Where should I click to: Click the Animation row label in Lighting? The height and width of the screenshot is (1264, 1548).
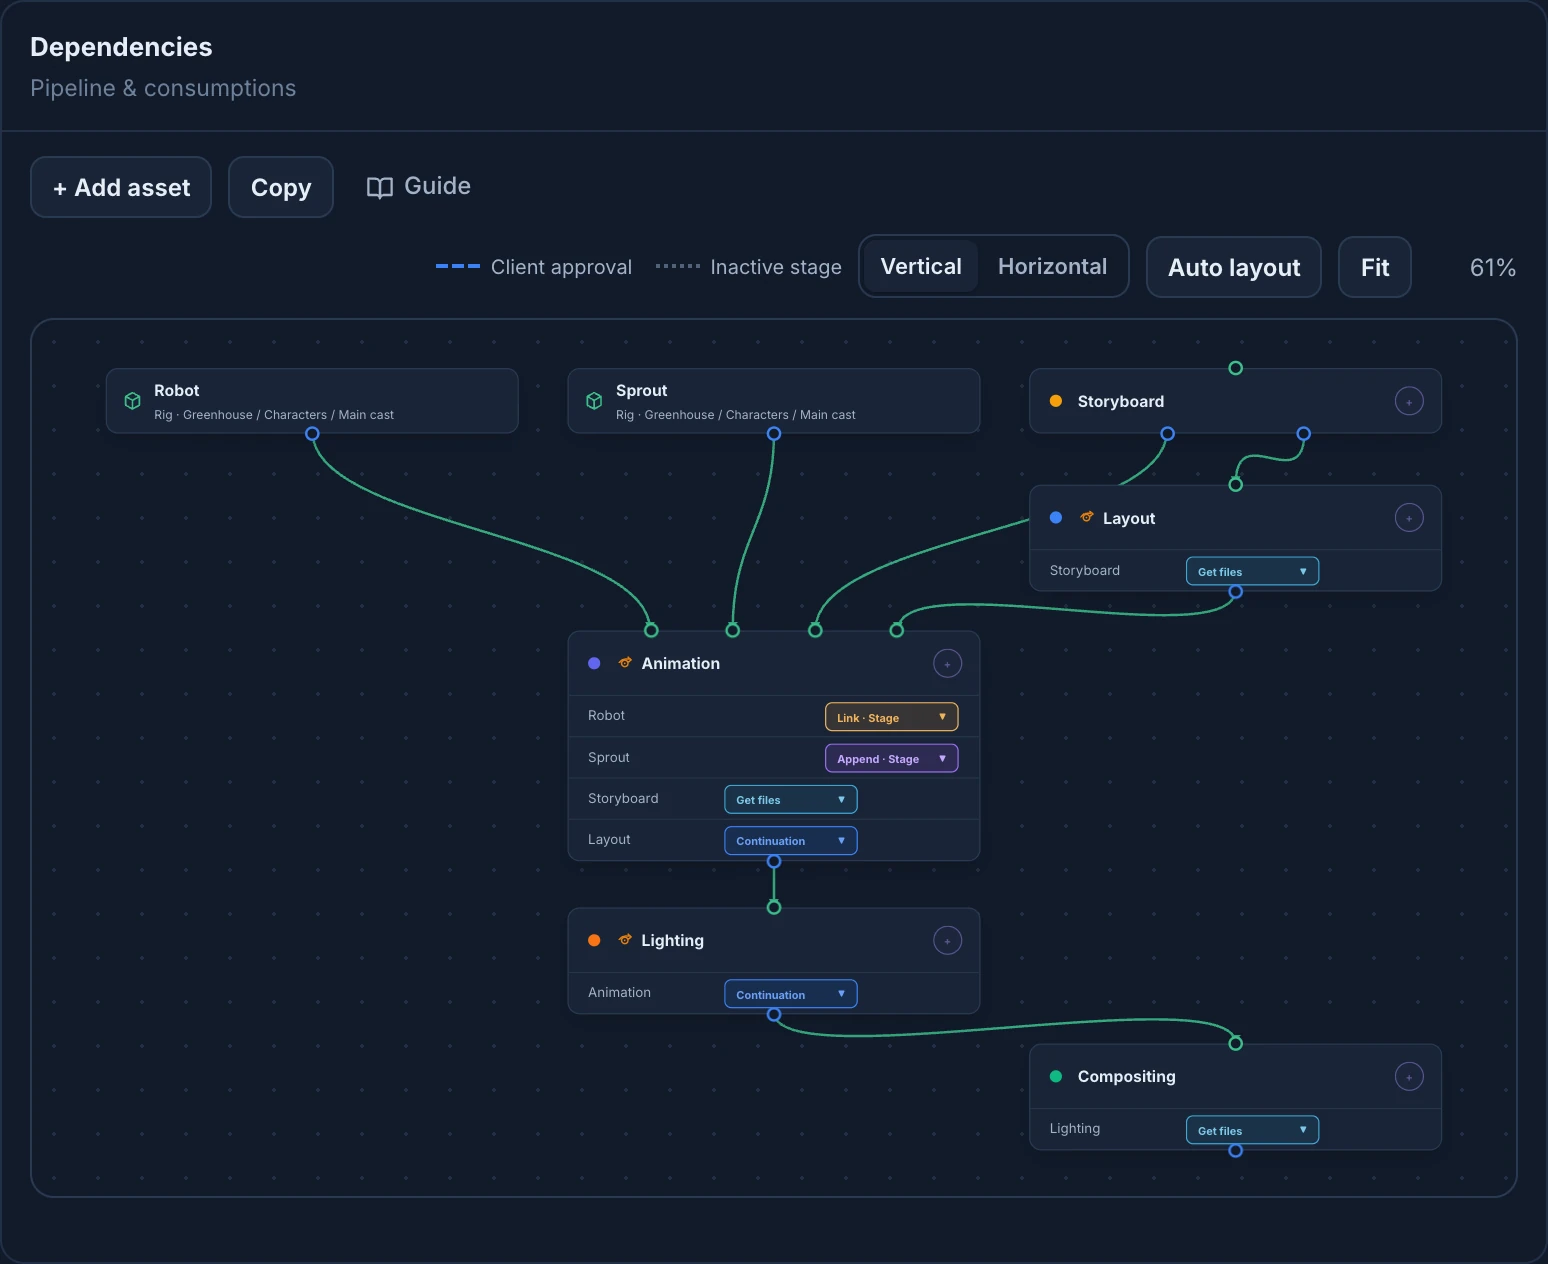(619, 993)
